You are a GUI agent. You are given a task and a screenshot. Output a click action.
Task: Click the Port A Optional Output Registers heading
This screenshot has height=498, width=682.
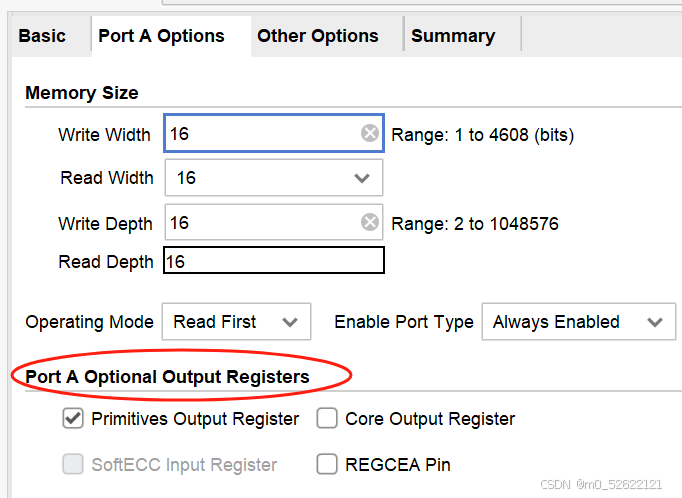coord(168,377)
